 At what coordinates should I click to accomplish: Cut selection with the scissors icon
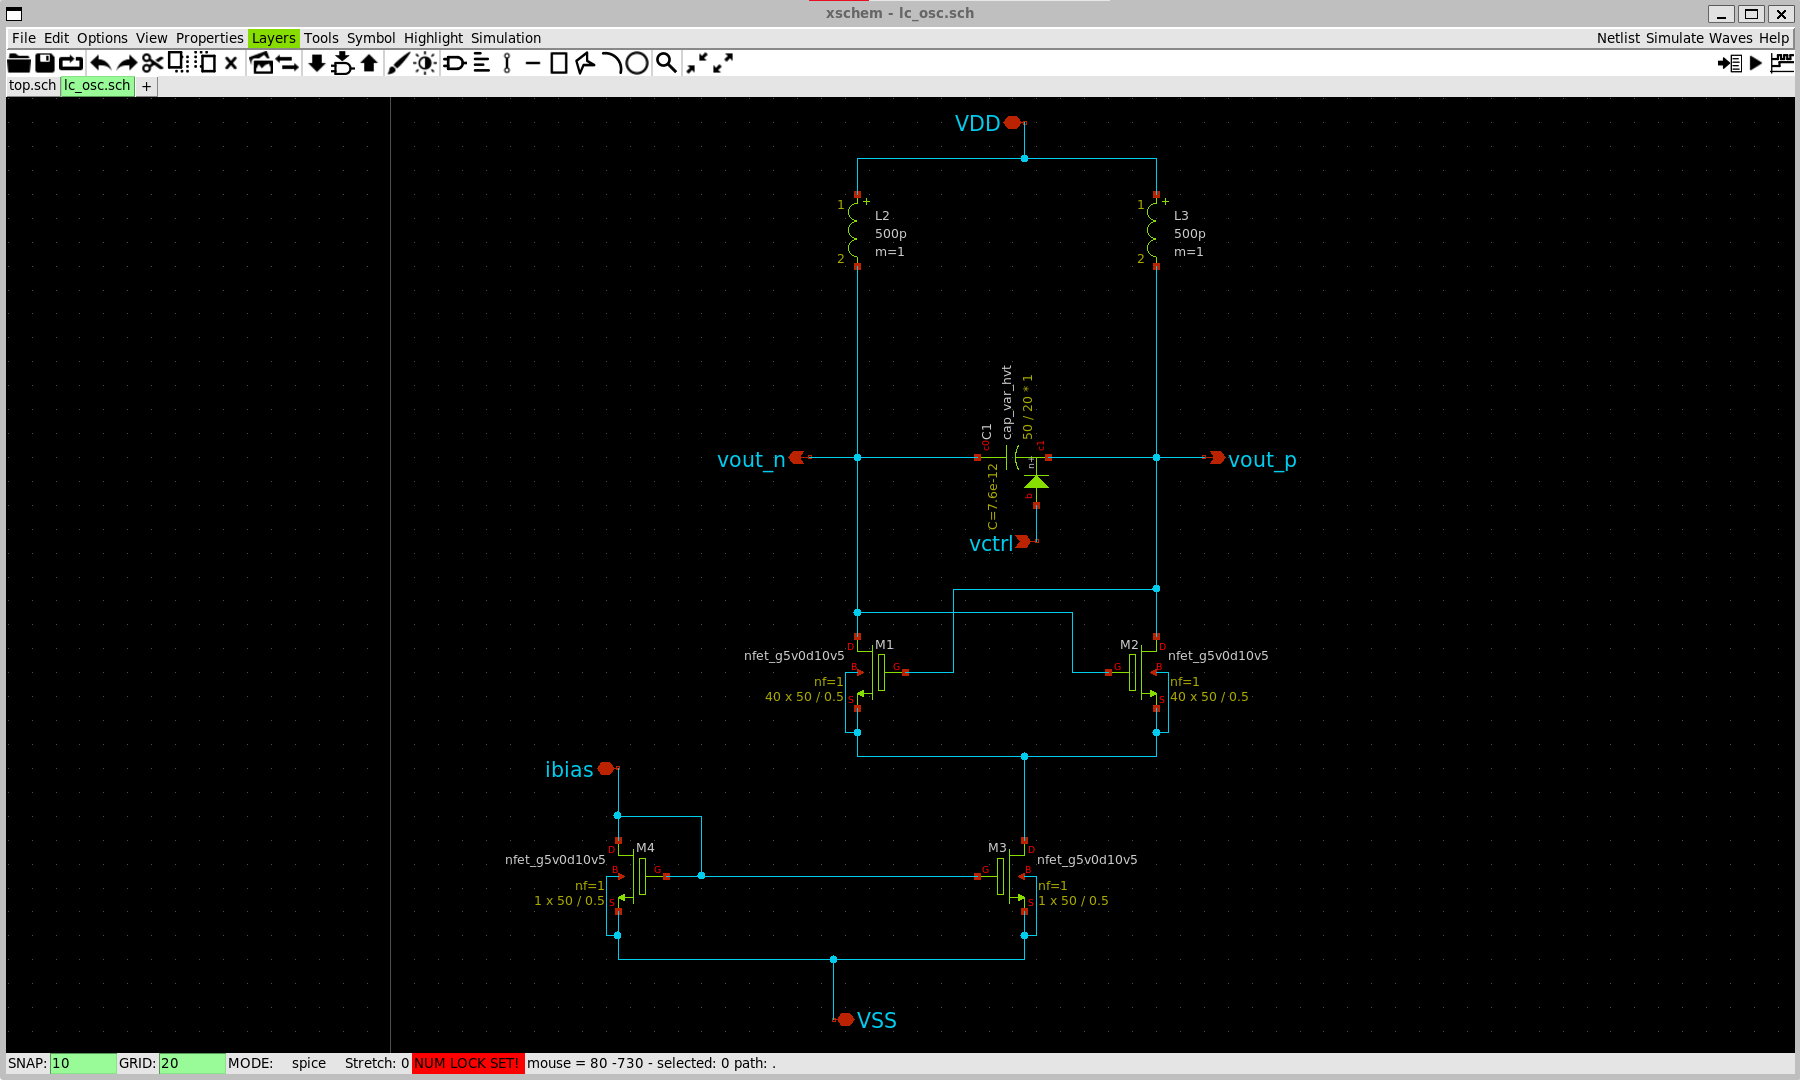pos(152,63)
